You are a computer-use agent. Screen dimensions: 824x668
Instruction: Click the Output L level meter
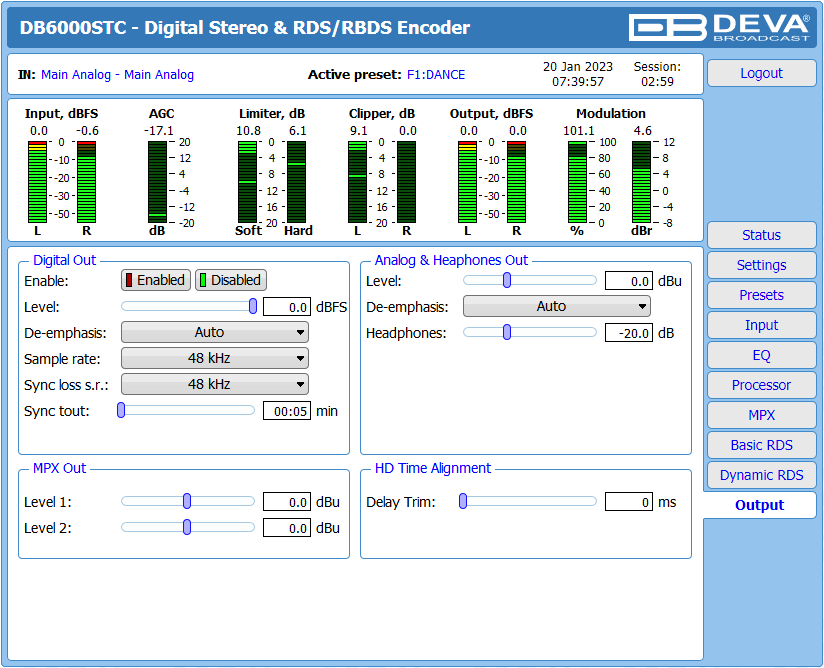coord(467,182)
